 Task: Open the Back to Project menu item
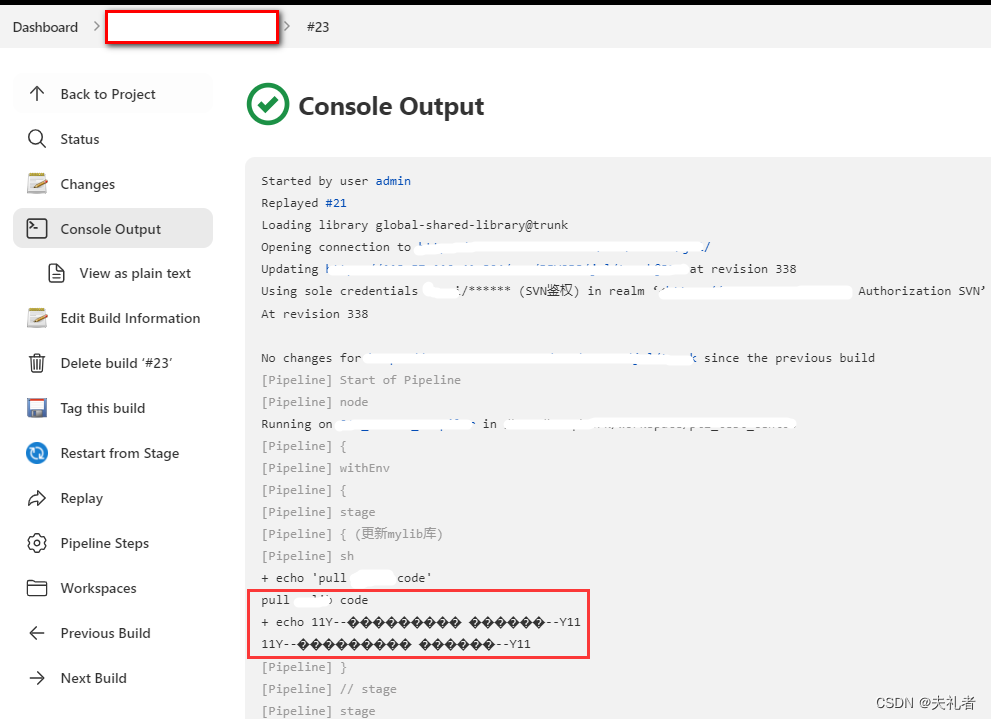click(112, 94)
